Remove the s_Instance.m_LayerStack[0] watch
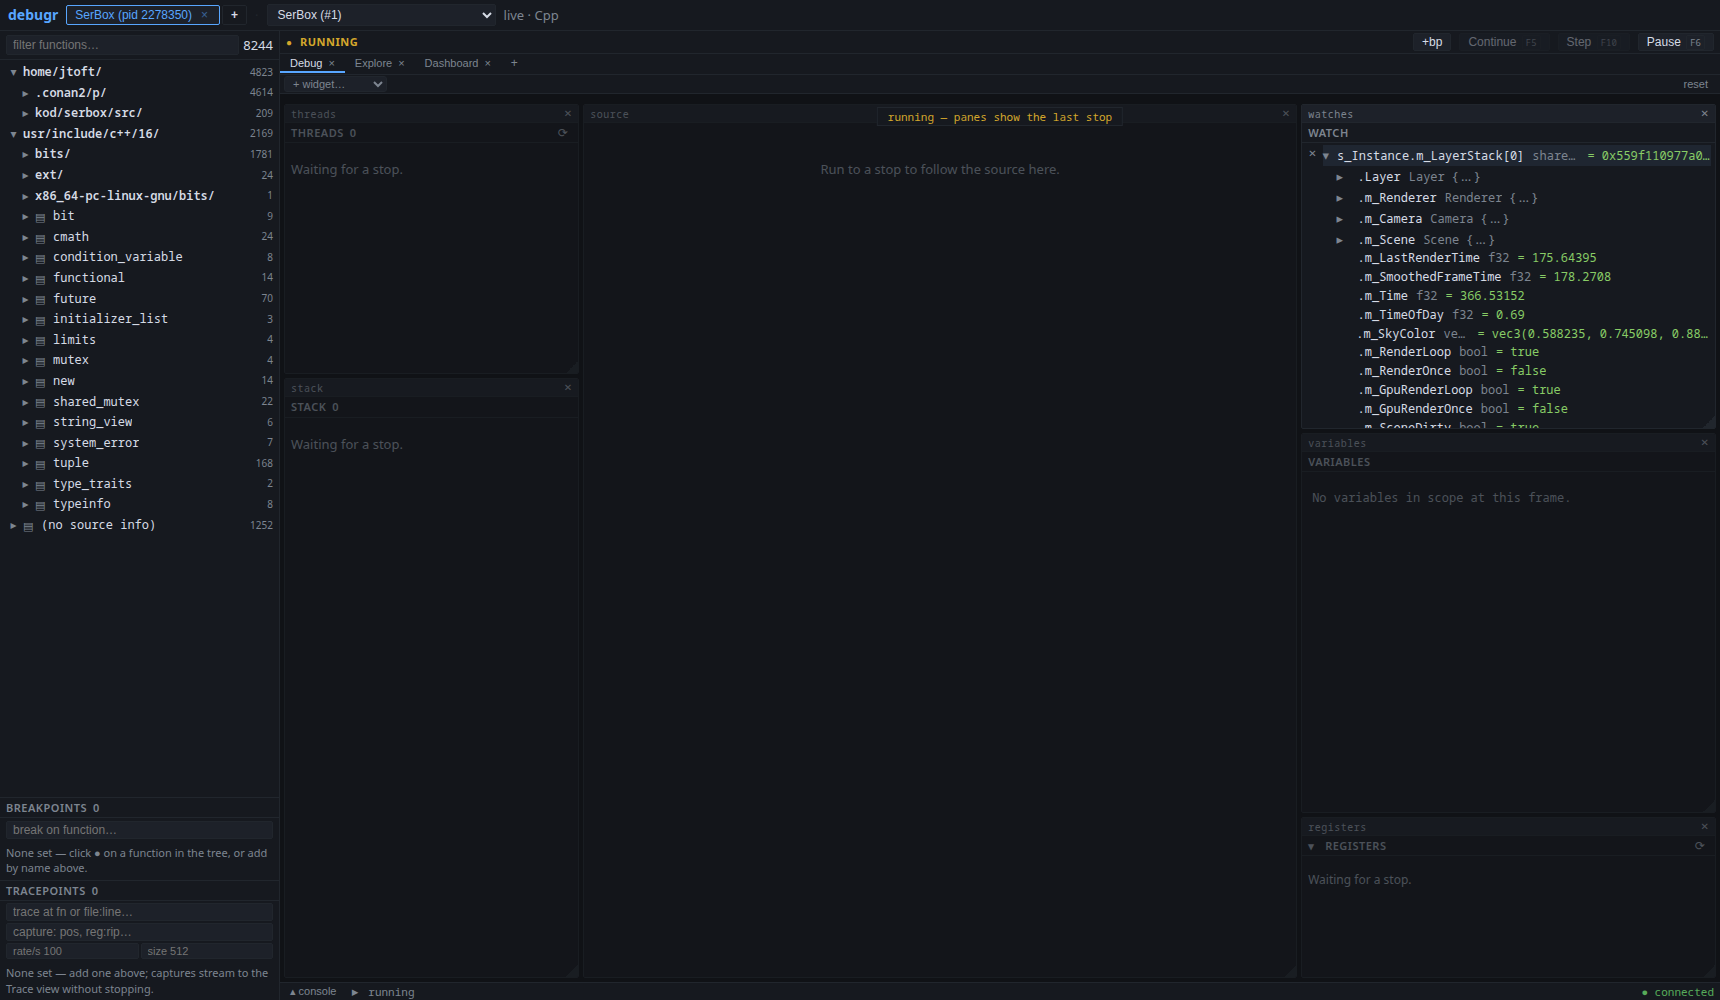This screenshot has height=1000, width=1720. click(x=1312, y=154)
